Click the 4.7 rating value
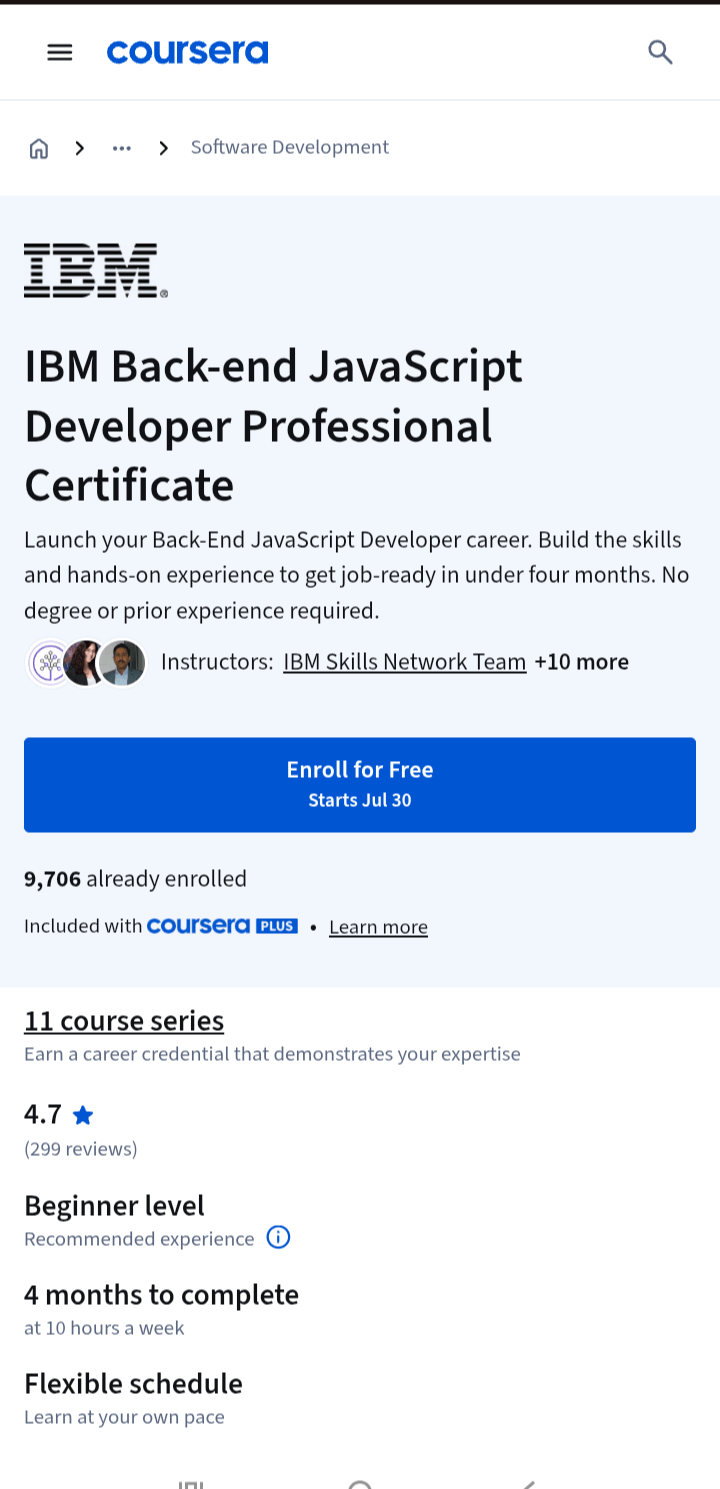 pos(43,1114)
